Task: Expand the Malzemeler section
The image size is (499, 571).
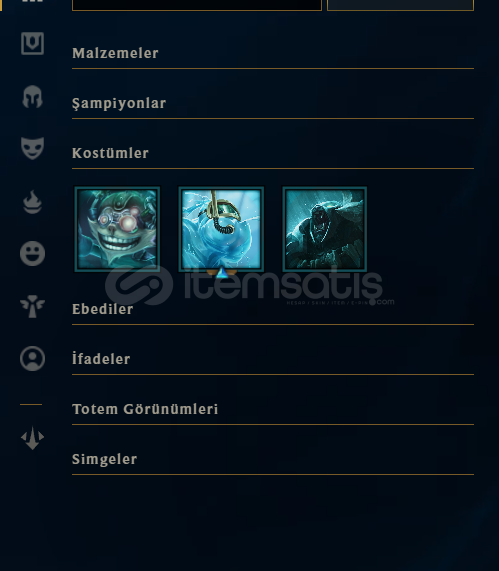Action: 273,54
